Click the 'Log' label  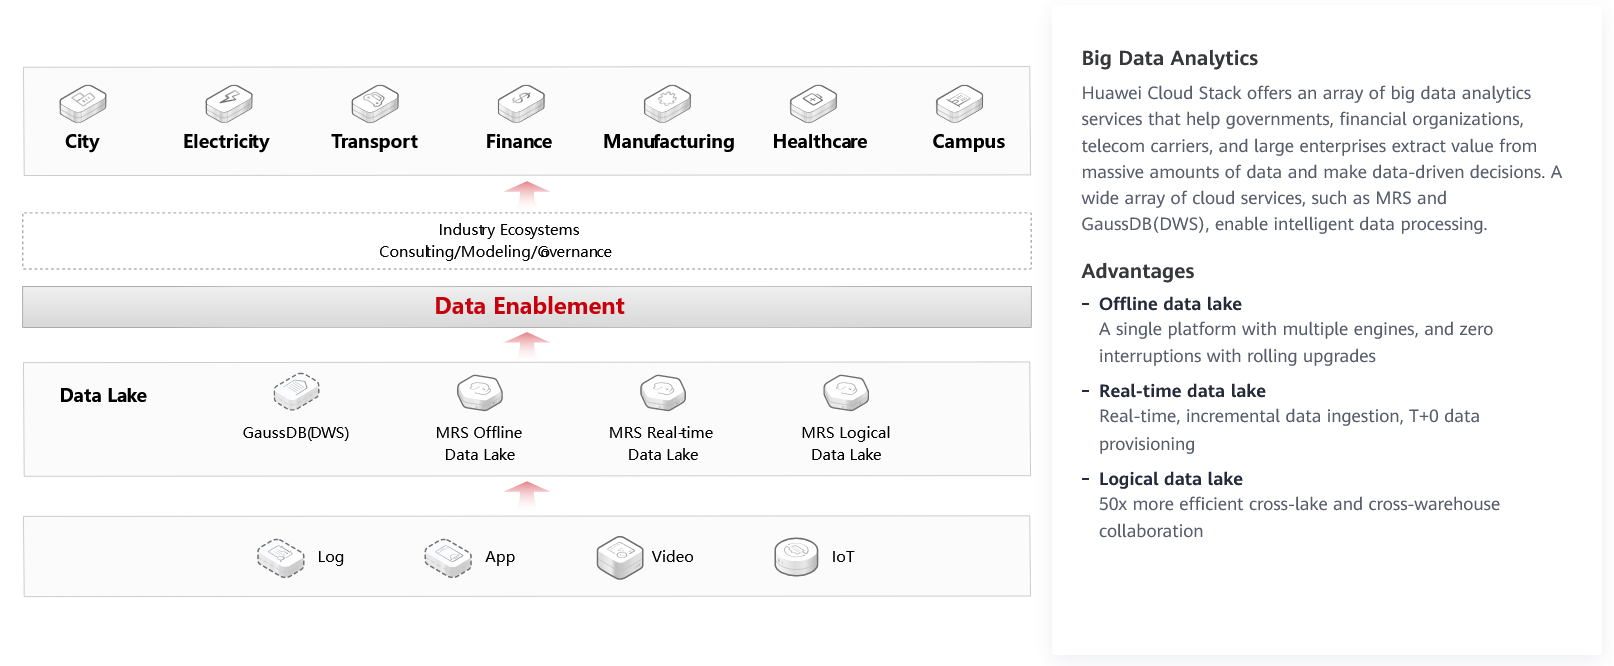(x=331, y=557)
